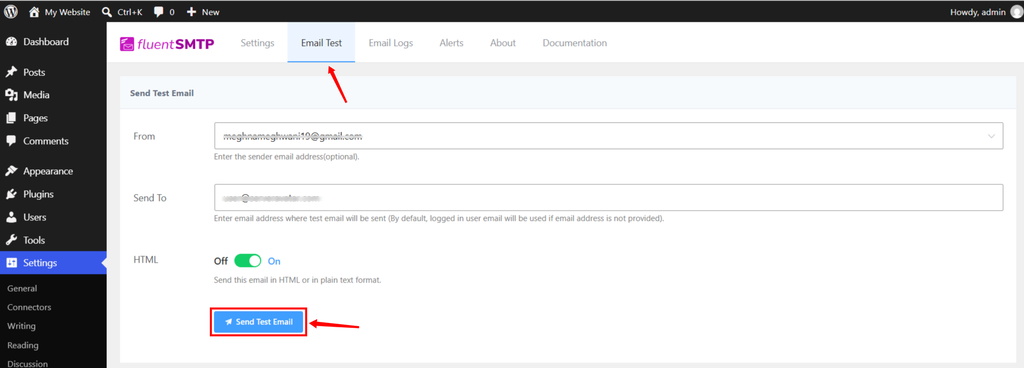Image resolution: width=1024 pixels, height=368 pixels.
Task: Open the Email Logs tab
Action: 391,43
